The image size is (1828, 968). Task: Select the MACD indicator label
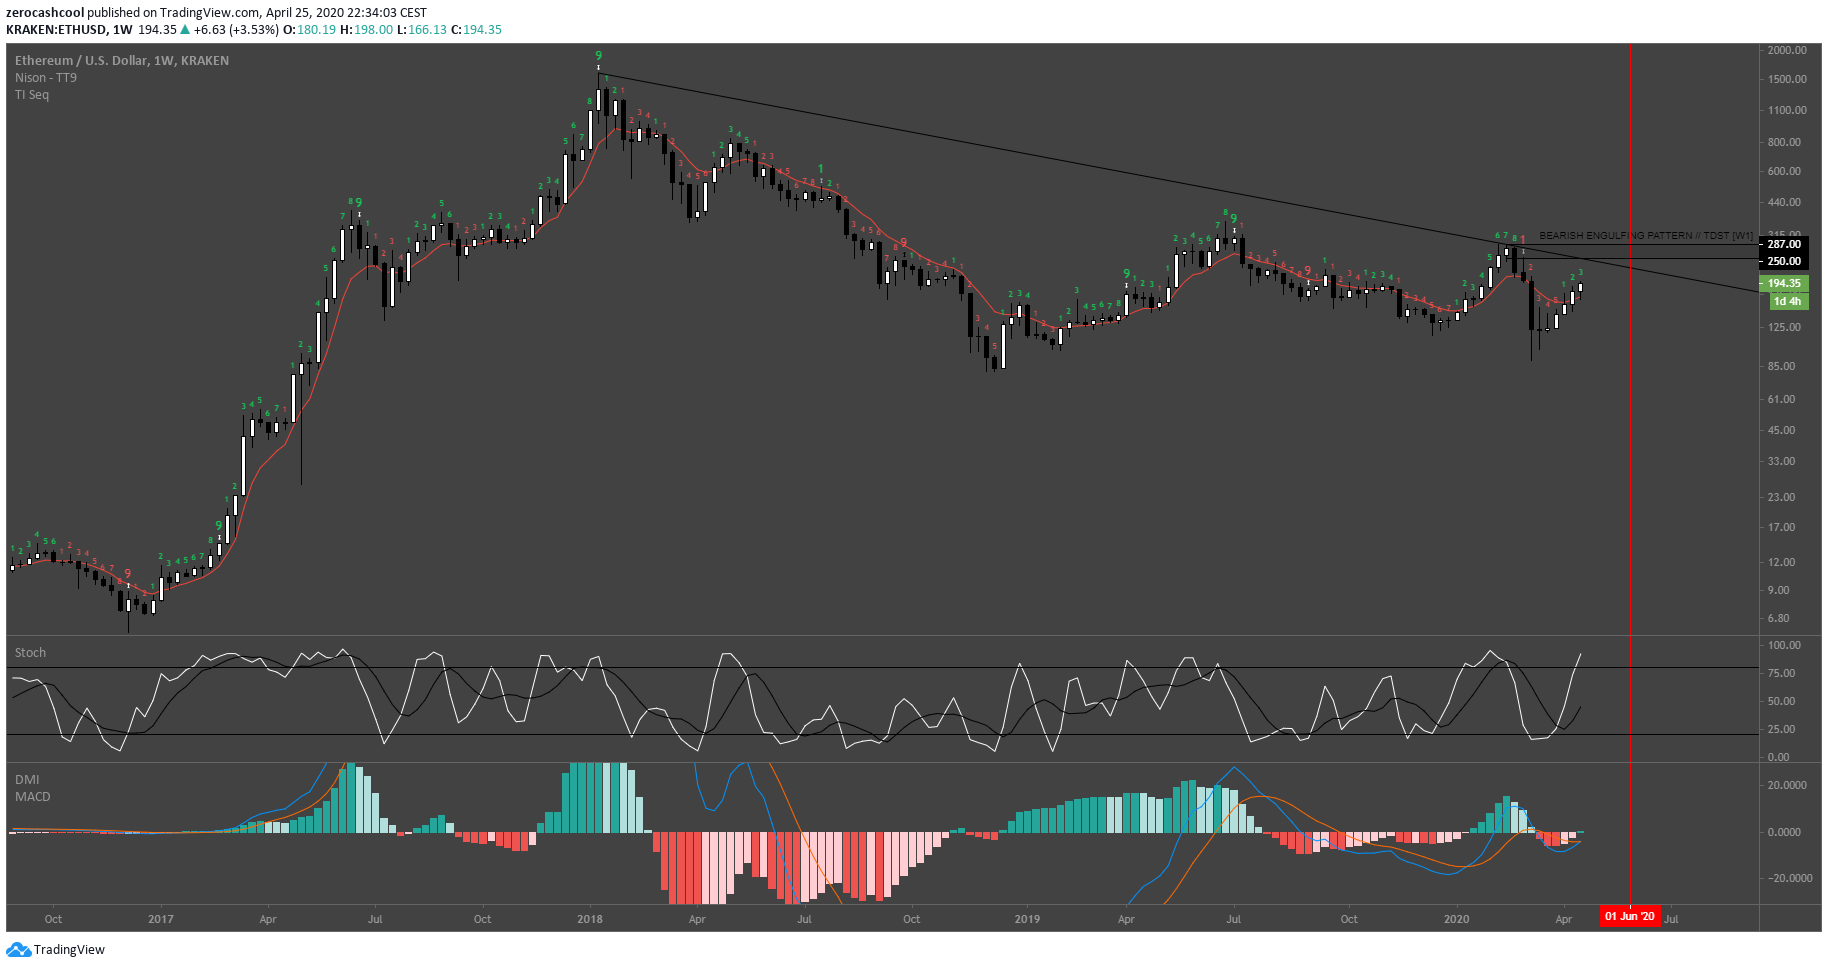(x=33, y=797)
